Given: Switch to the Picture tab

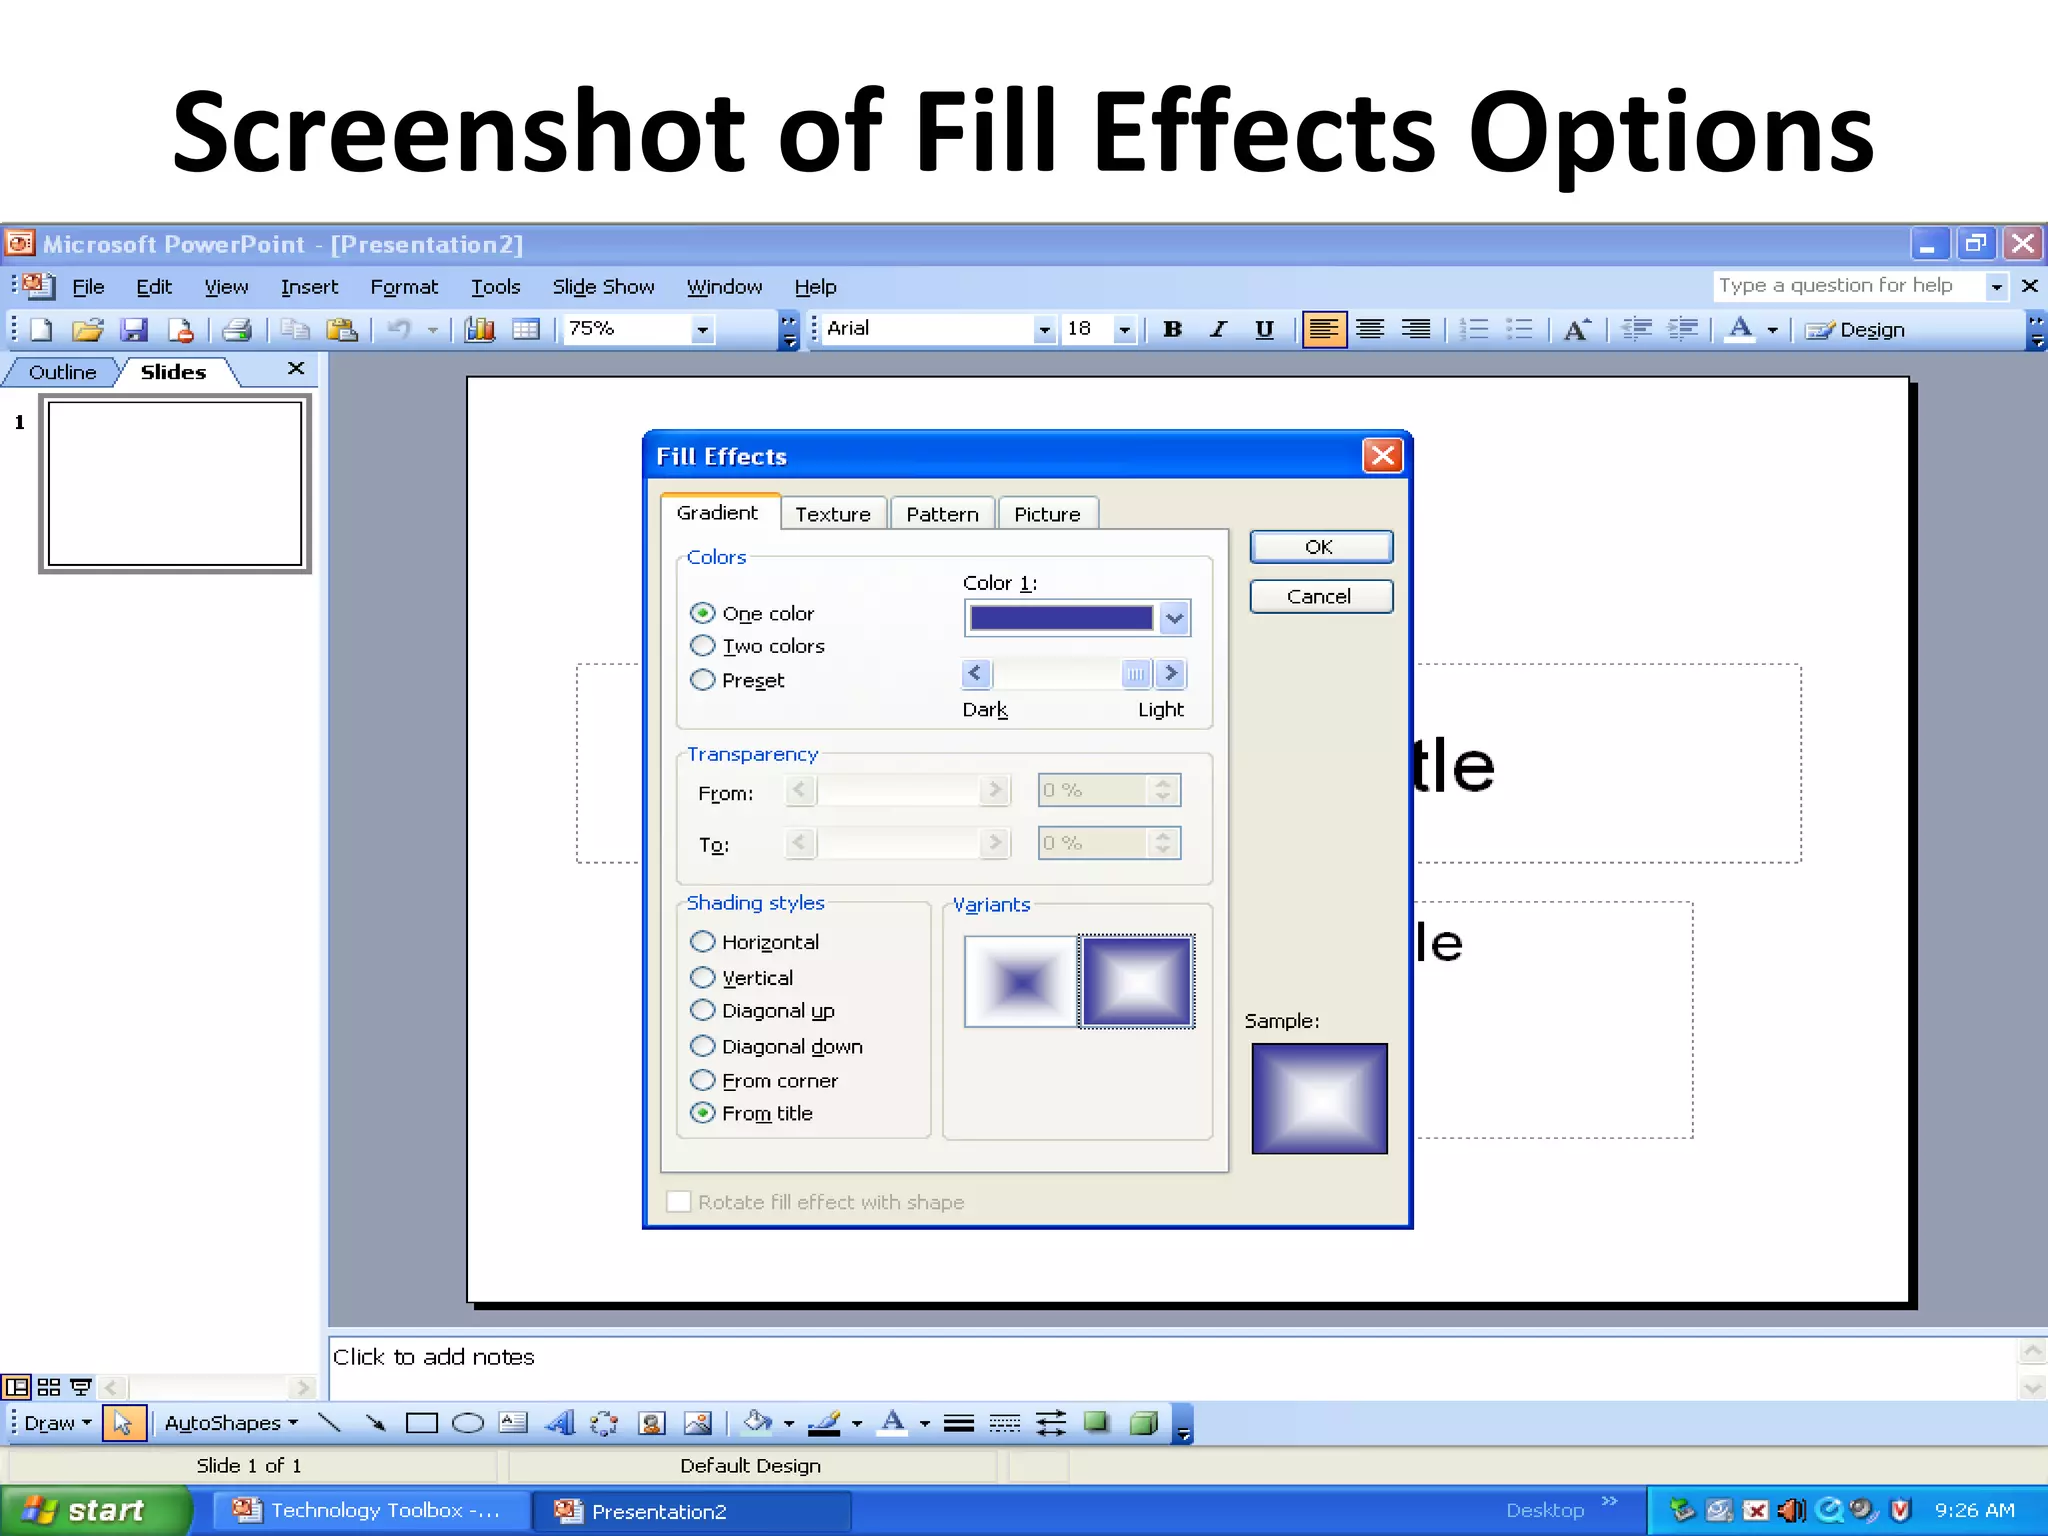Looking at the screenshot, I should (x=1047, y=514).
